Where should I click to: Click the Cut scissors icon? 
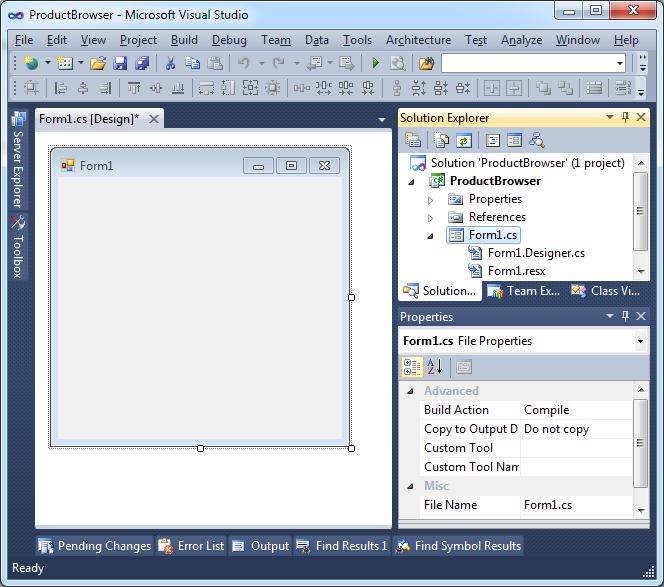point(170,64)
